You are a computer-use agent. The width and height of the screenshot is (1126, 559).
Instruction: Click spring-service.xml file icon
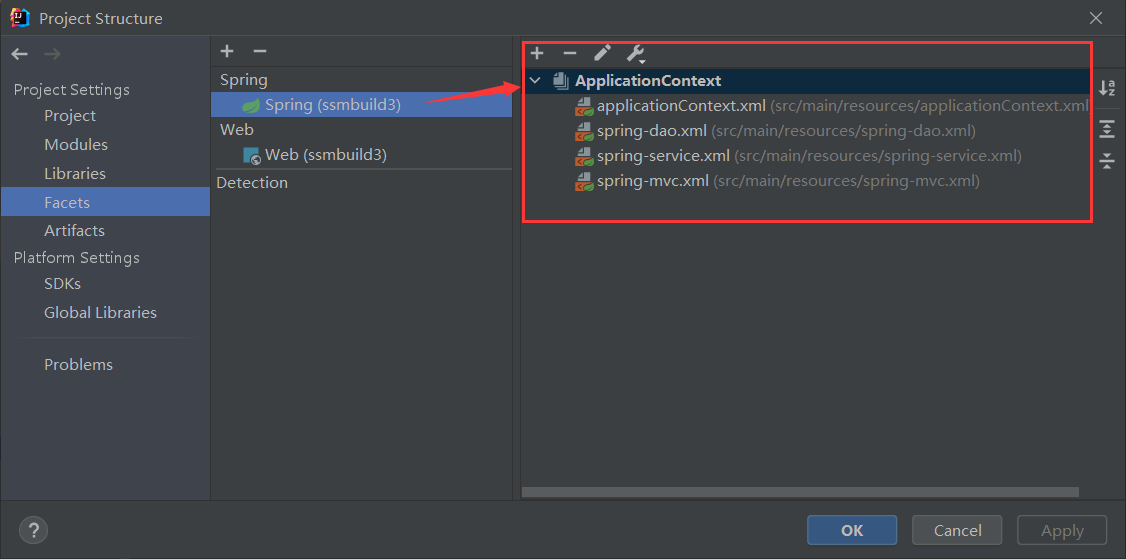pos(584,157)
